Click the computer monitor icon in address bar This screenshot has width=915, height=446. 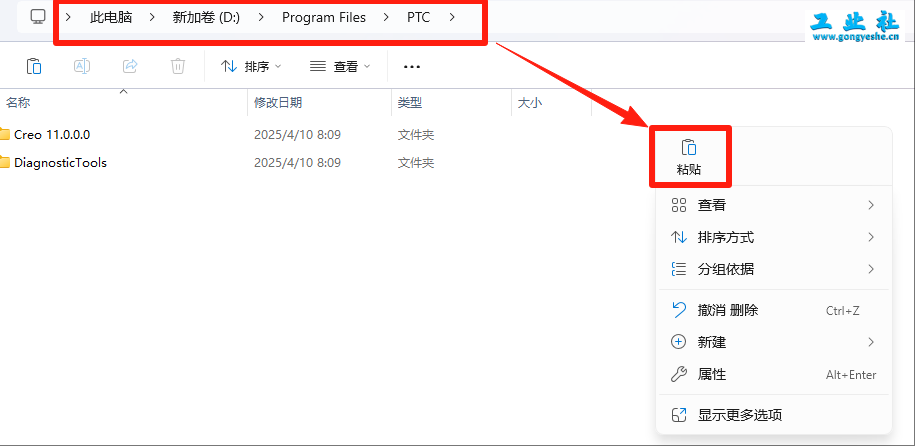point(38,17)
